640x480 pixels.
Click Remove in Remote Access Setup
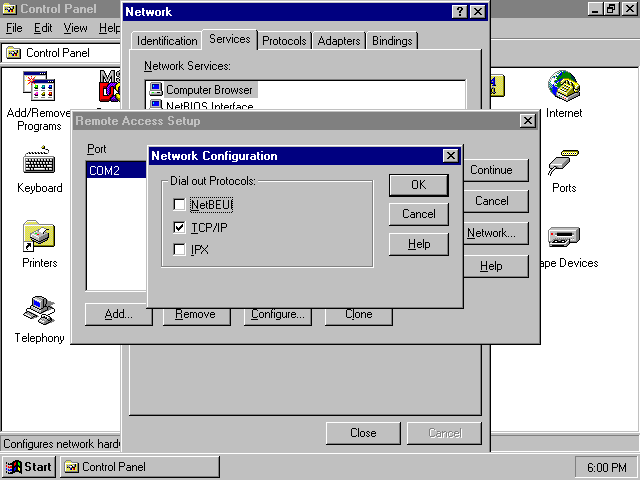[196, 315]
